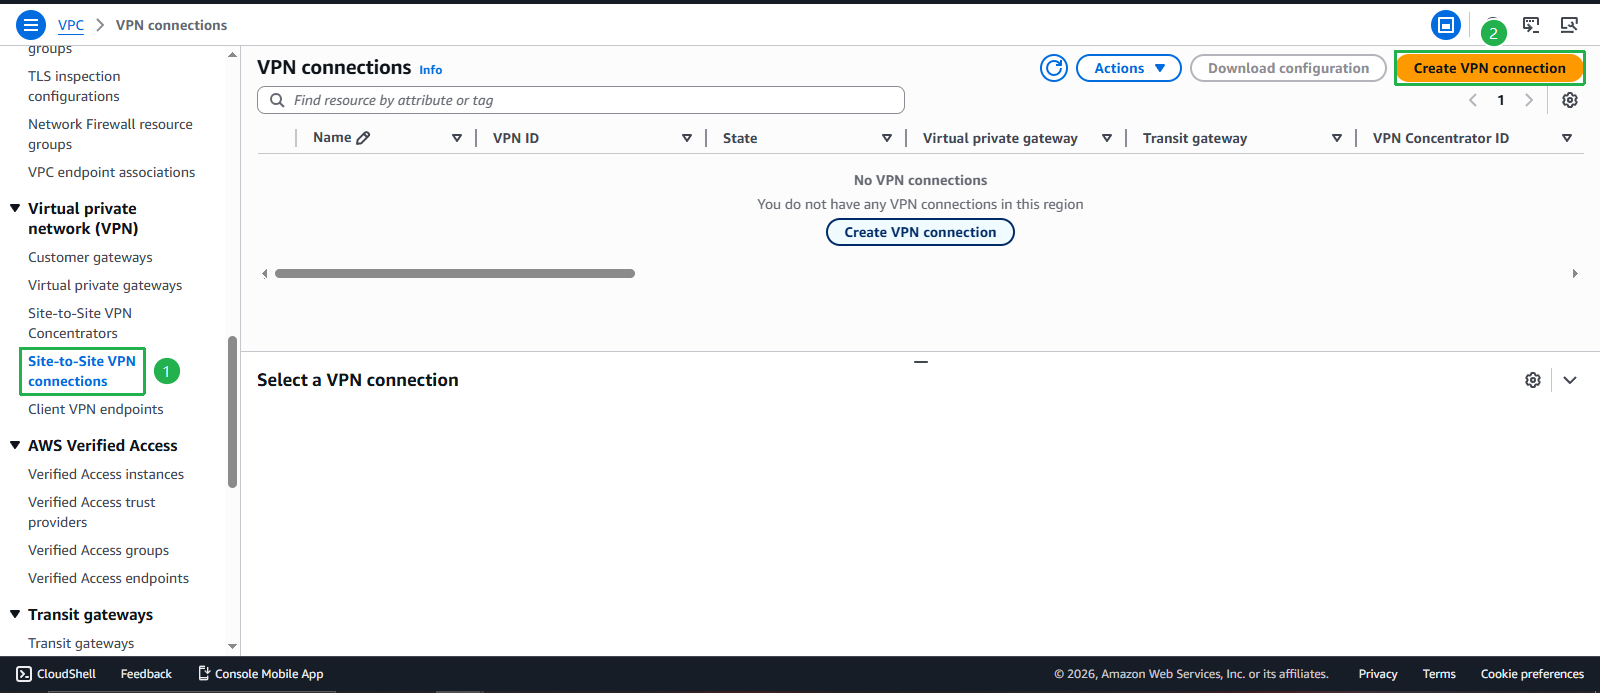Sort by Name column triangle

(457, 138)
